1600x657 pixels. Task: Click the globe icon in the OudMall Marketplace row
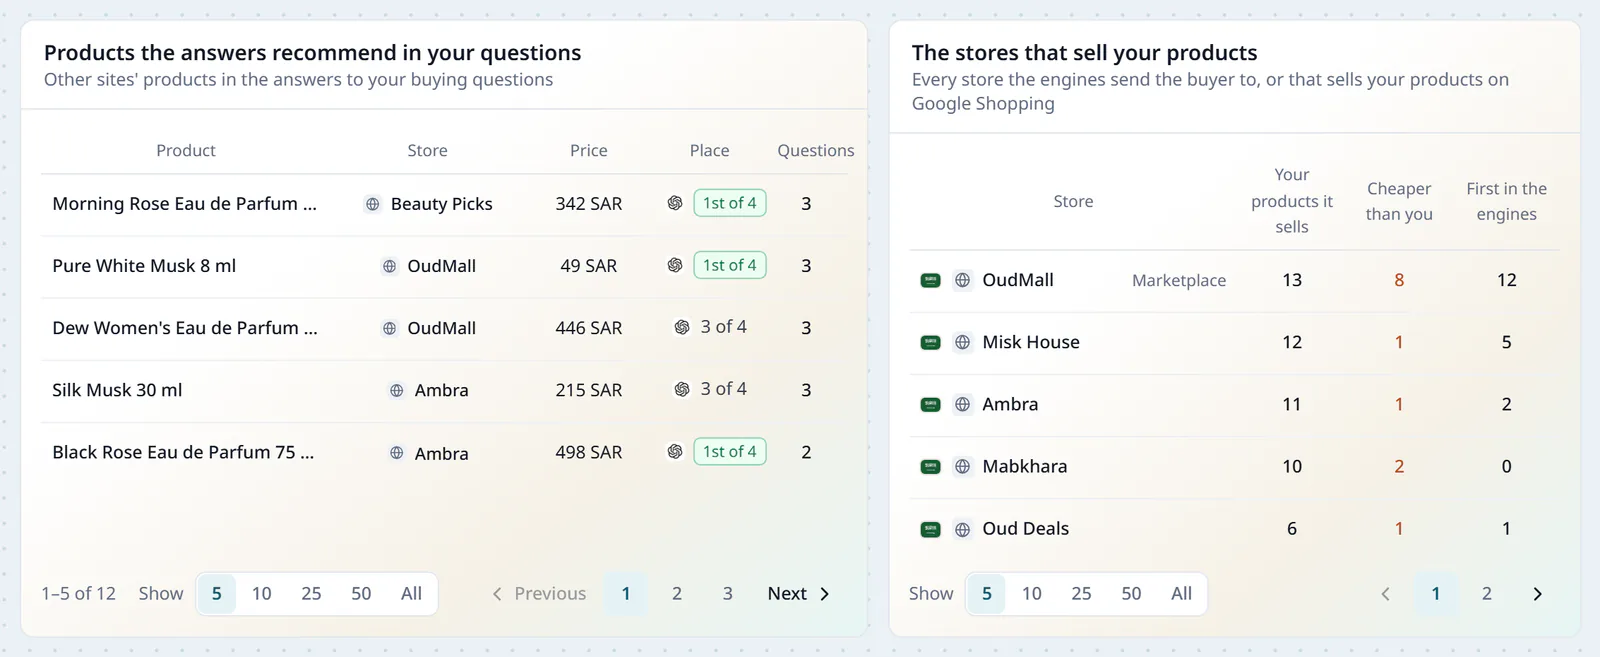pos(962,280)
